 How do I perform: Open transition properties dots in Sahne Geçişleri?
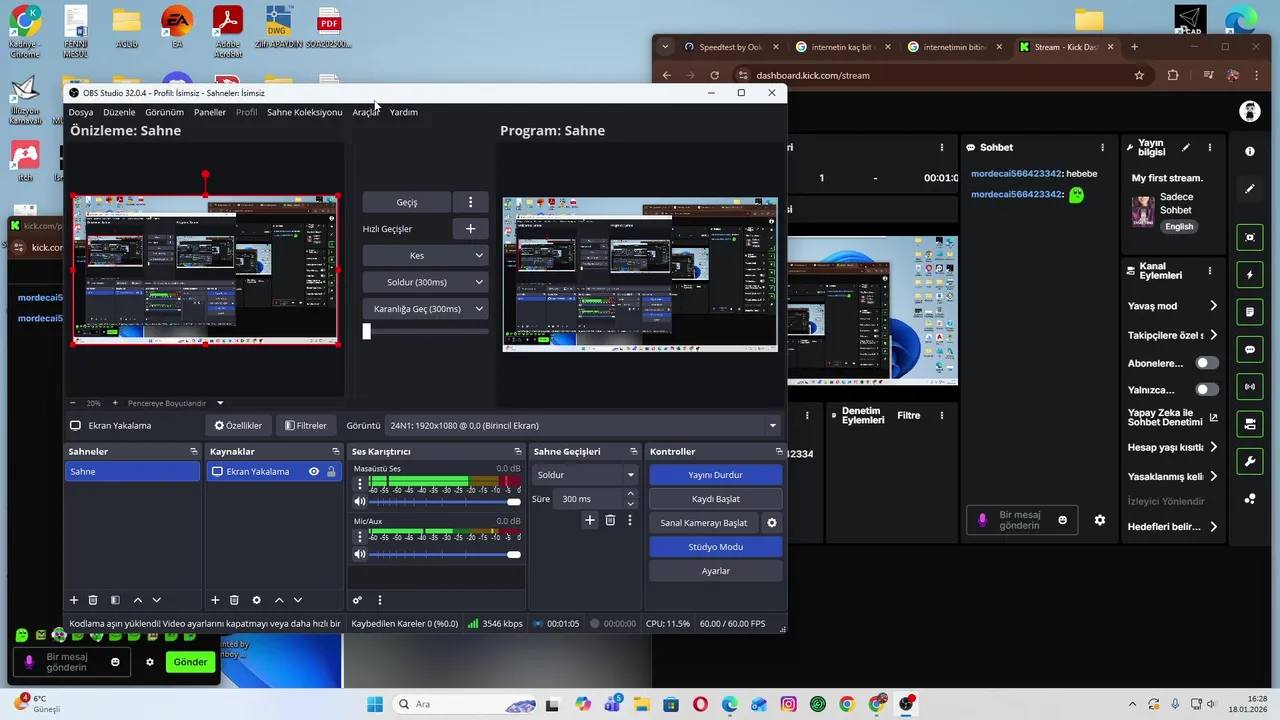(629, 520)
